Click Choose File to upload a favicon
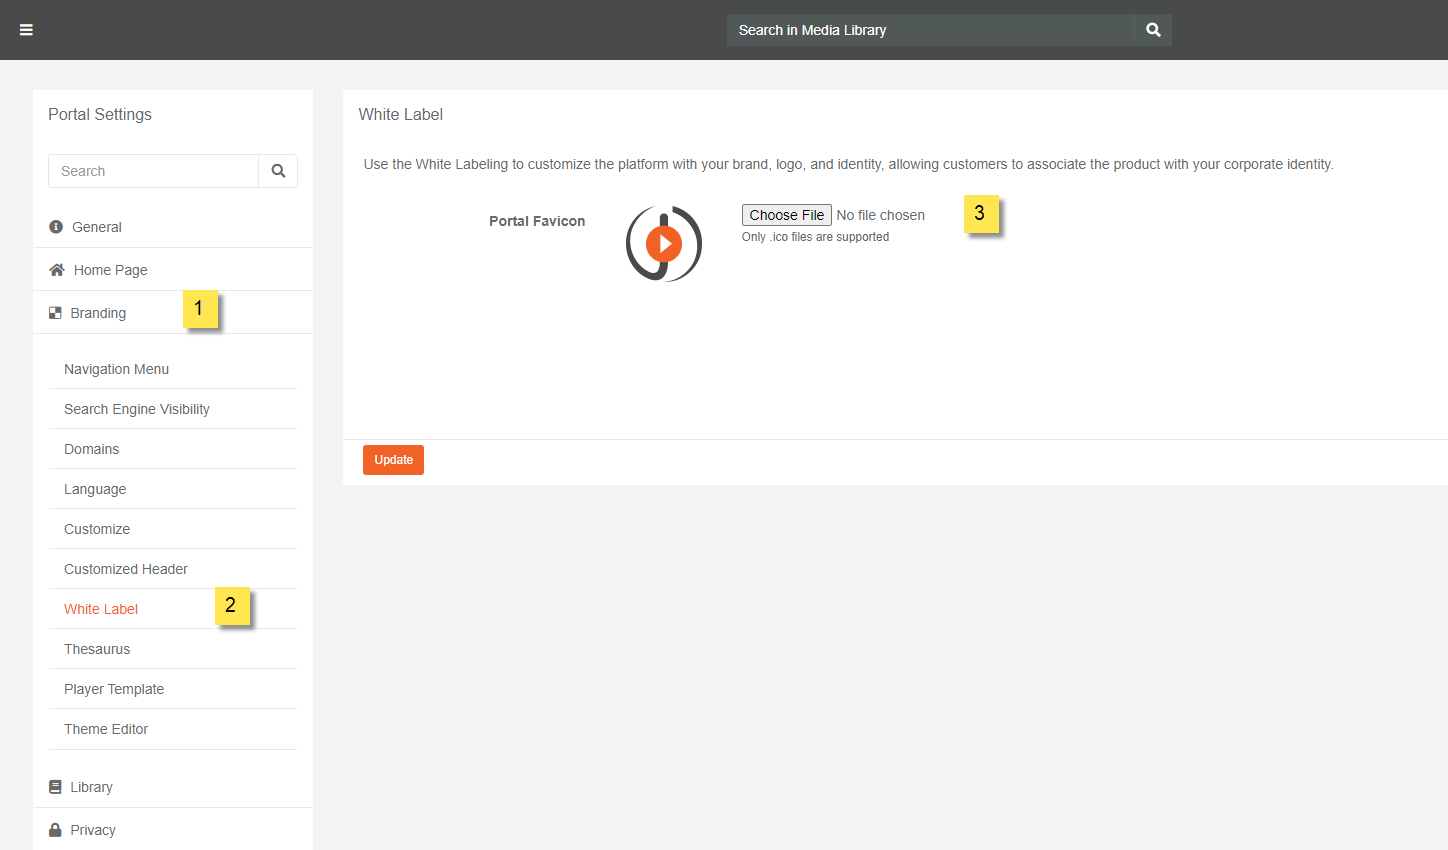Viewport: 1448px width, 850px height. pos(786,214)
